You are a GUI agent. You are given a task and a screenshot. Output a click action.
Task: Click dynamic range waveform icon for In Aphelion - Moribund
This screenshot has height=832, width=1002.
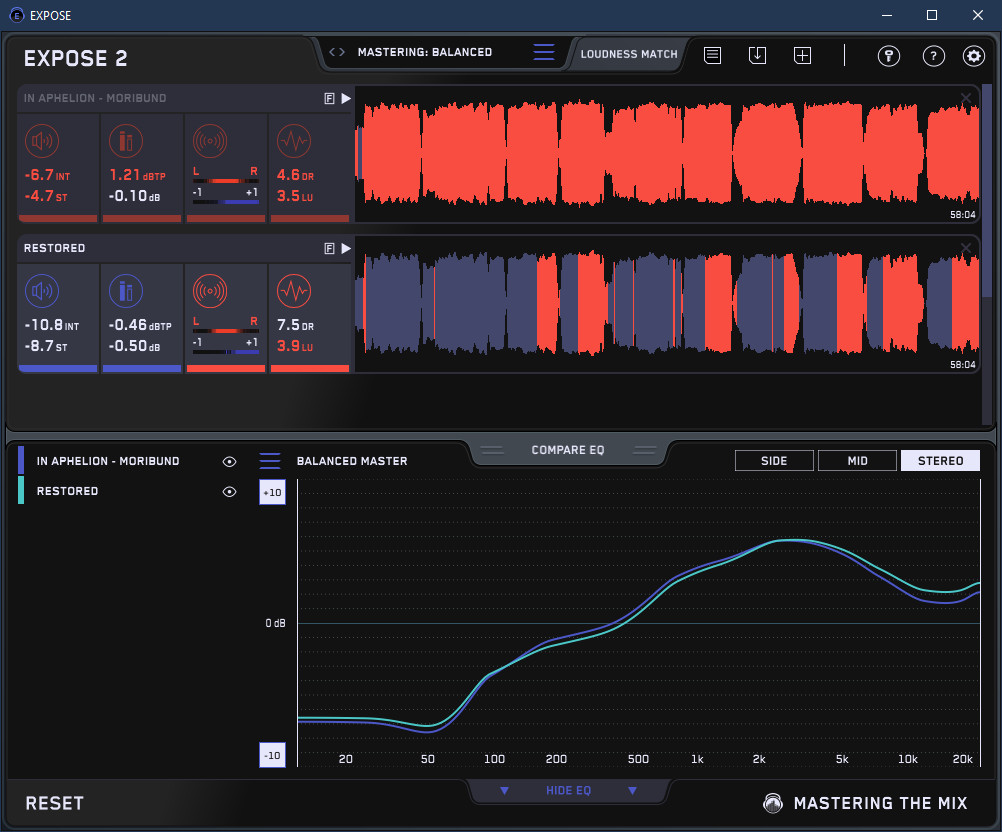pos(294,141)
